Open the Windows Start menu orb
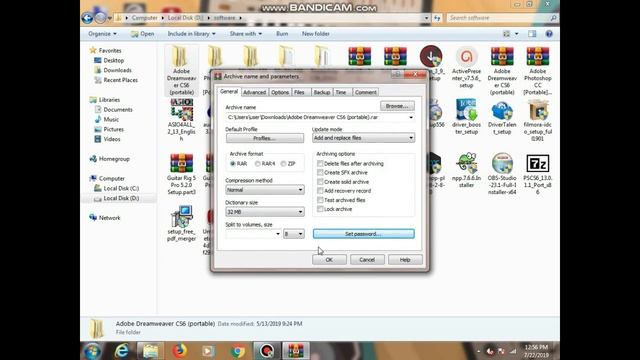This screenshot has width=640, height=360. coord(93,351)
